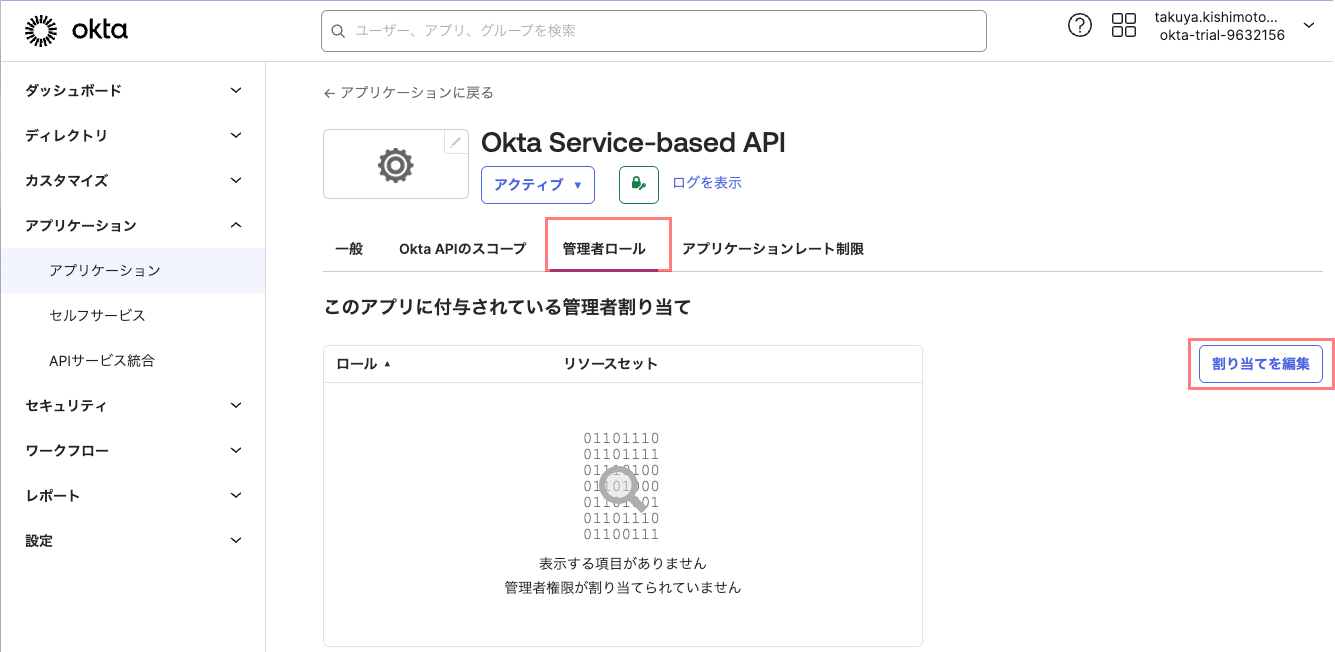Screen dimensions: 1335x652
Task: Expand the セキュリティ sidebar section
Action: coord(133,406)
